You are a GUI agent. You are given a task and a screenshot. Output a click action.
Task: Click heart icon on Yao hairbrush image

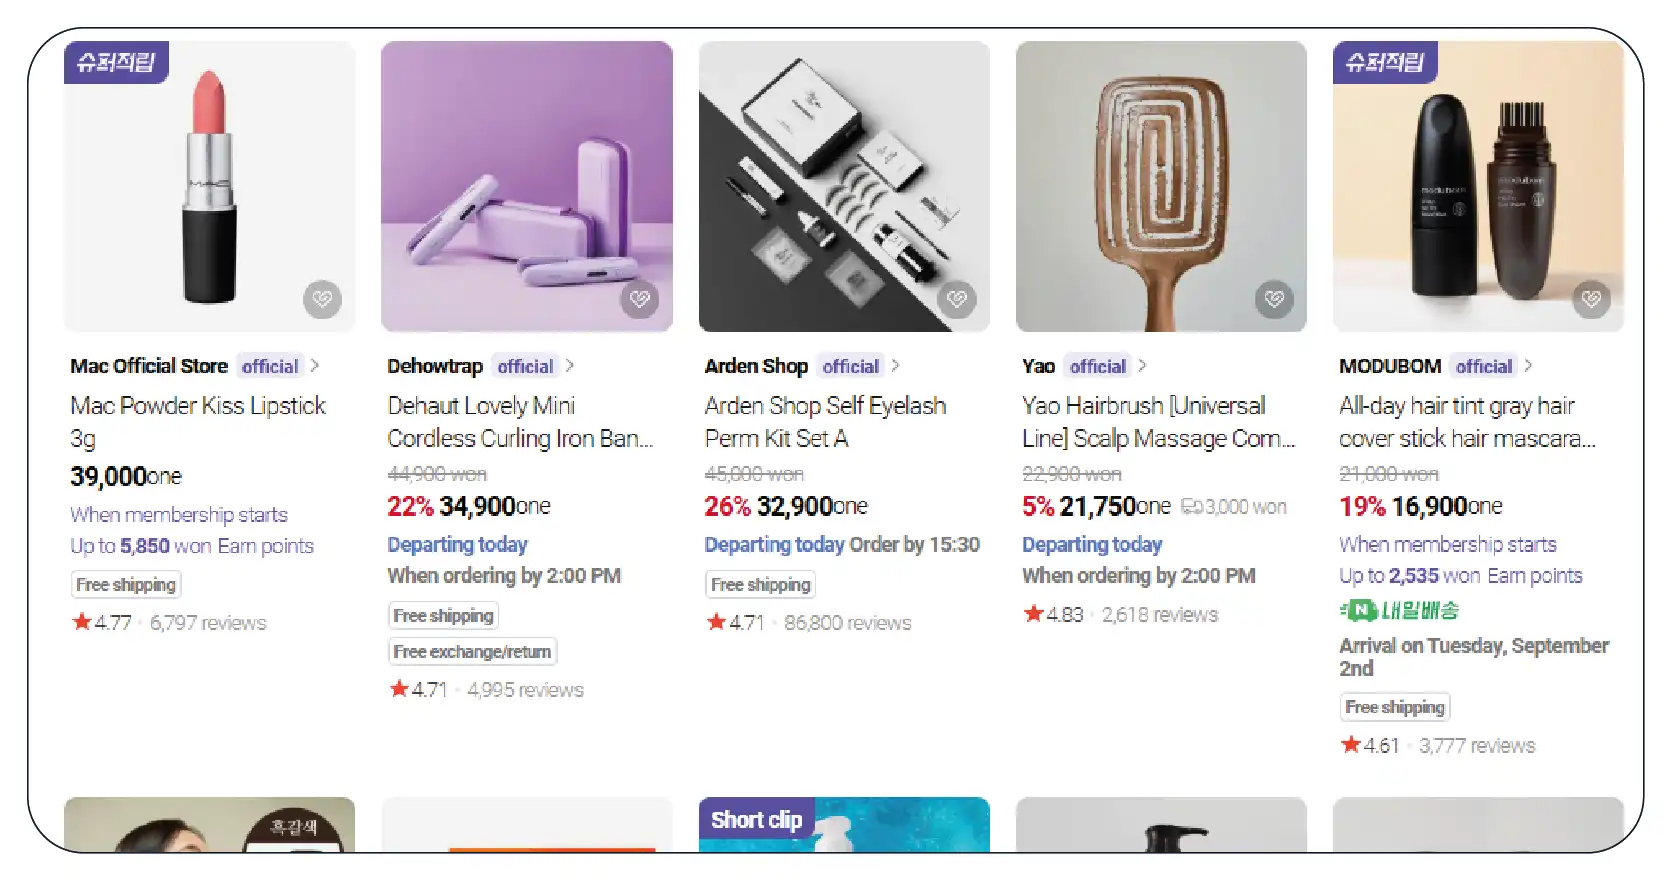point(1274,299)
